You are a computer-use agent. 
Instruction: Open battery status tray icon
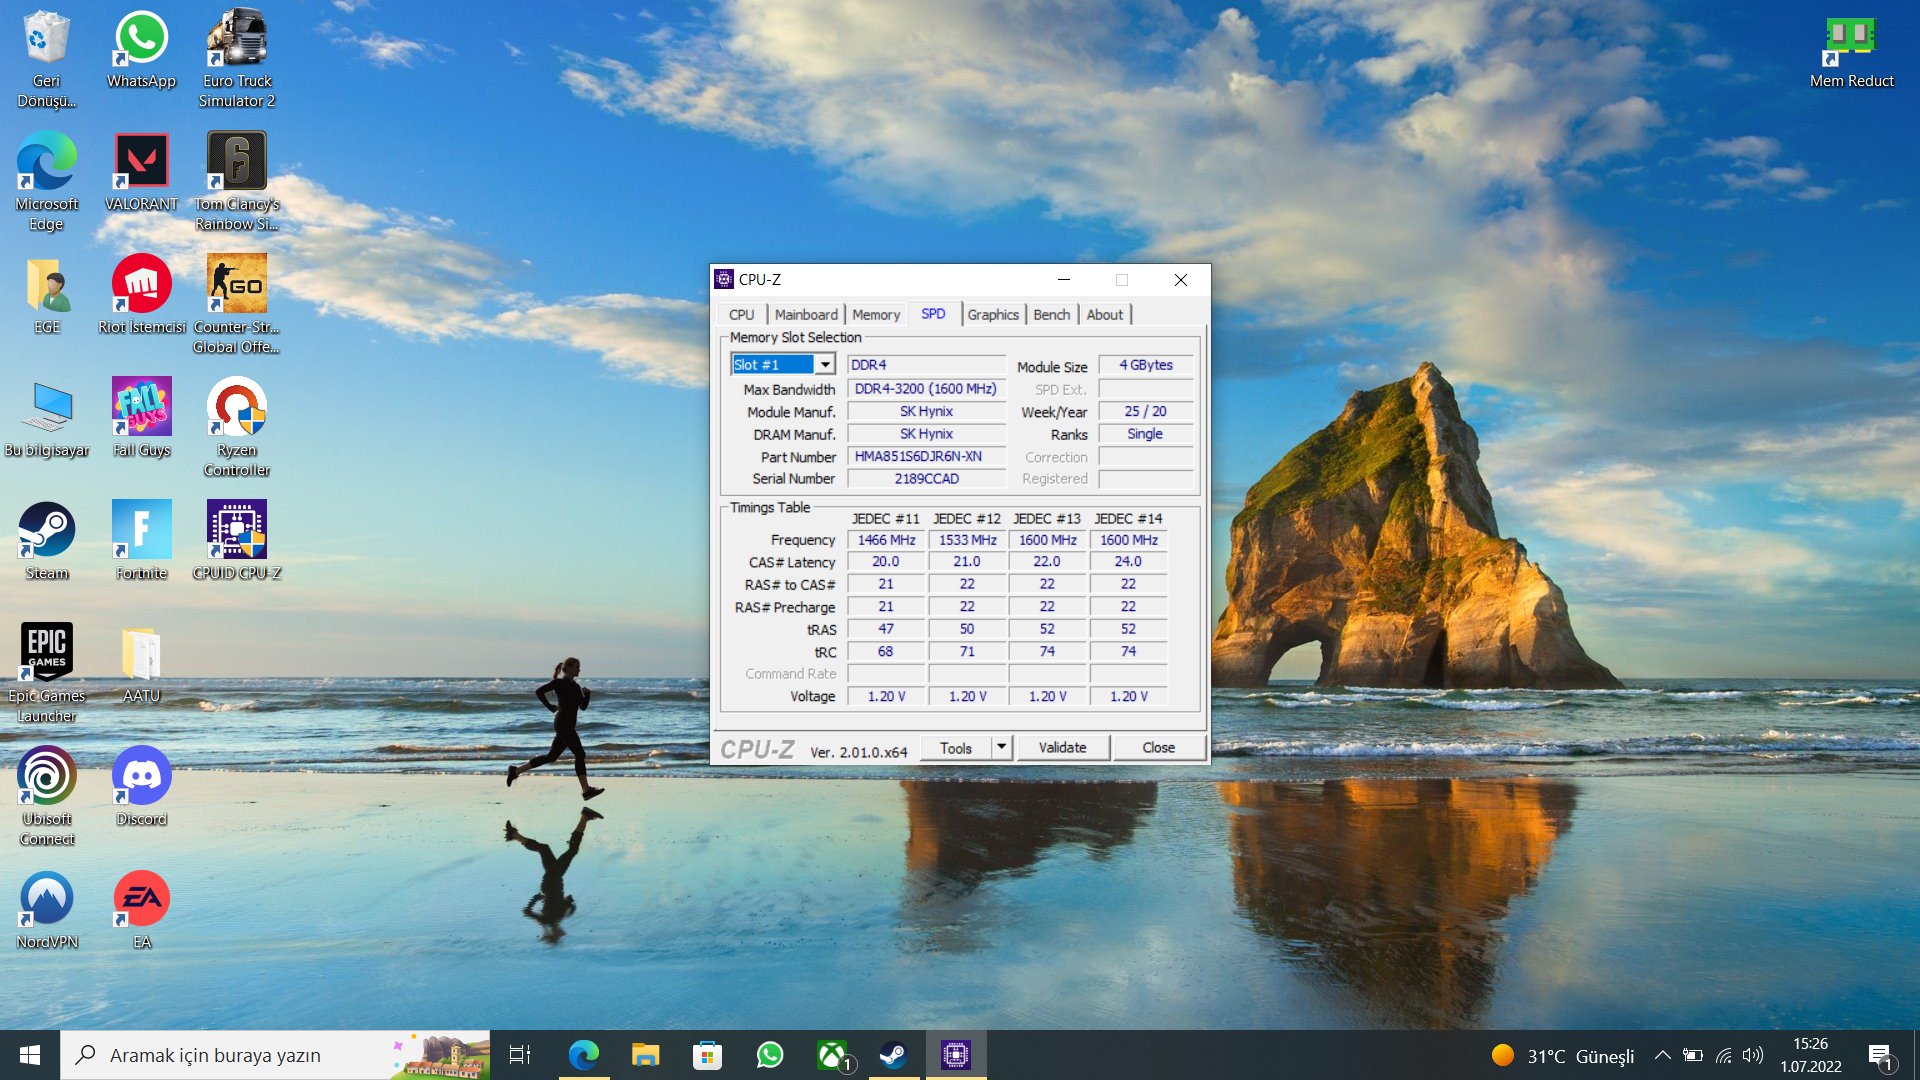pyautogui.click(x=1693, y=1055)
